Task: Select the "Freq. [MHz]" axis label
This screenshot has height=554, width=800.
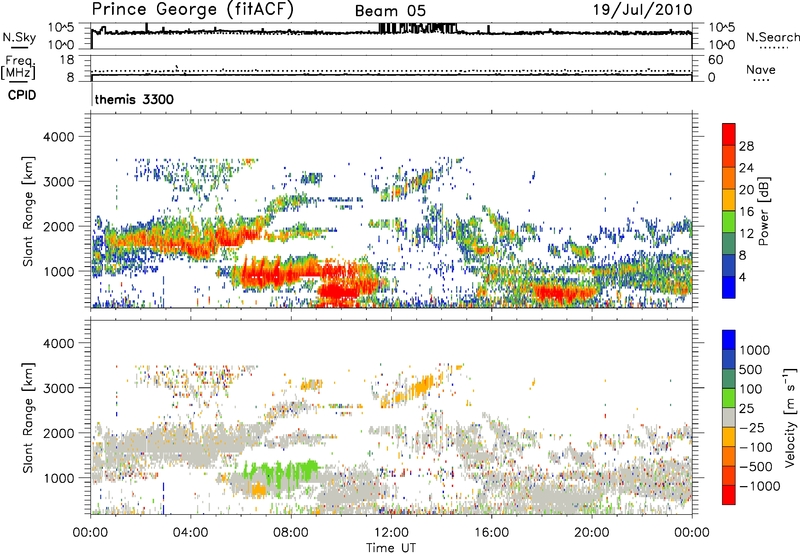Action: click(x=18, y=68)
